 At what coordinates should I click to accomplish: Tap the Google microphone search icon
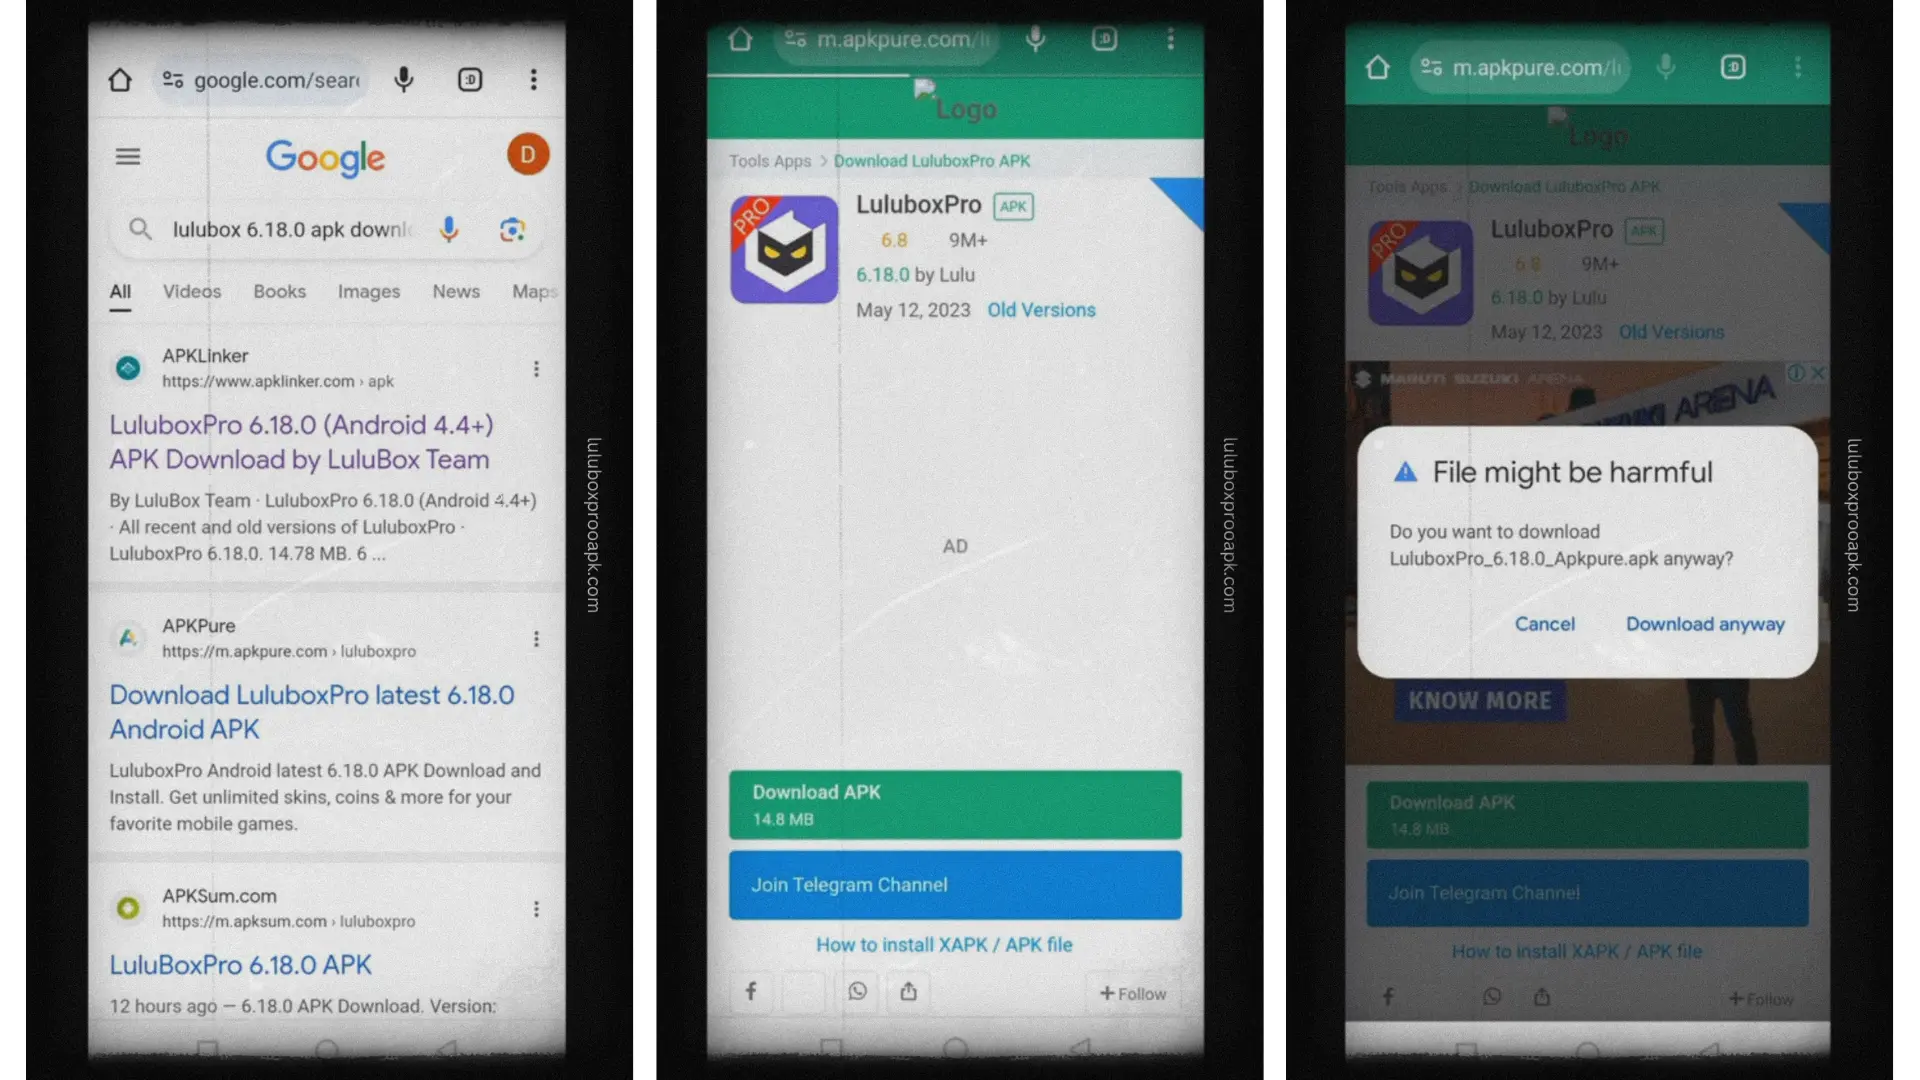[x=452, y=229]
